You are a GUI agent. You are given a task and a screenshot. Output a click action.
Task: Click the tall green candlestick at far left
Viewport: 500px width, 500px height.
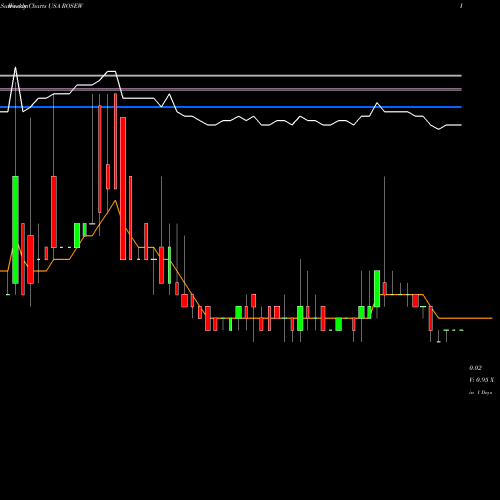(x=15, y=230)
